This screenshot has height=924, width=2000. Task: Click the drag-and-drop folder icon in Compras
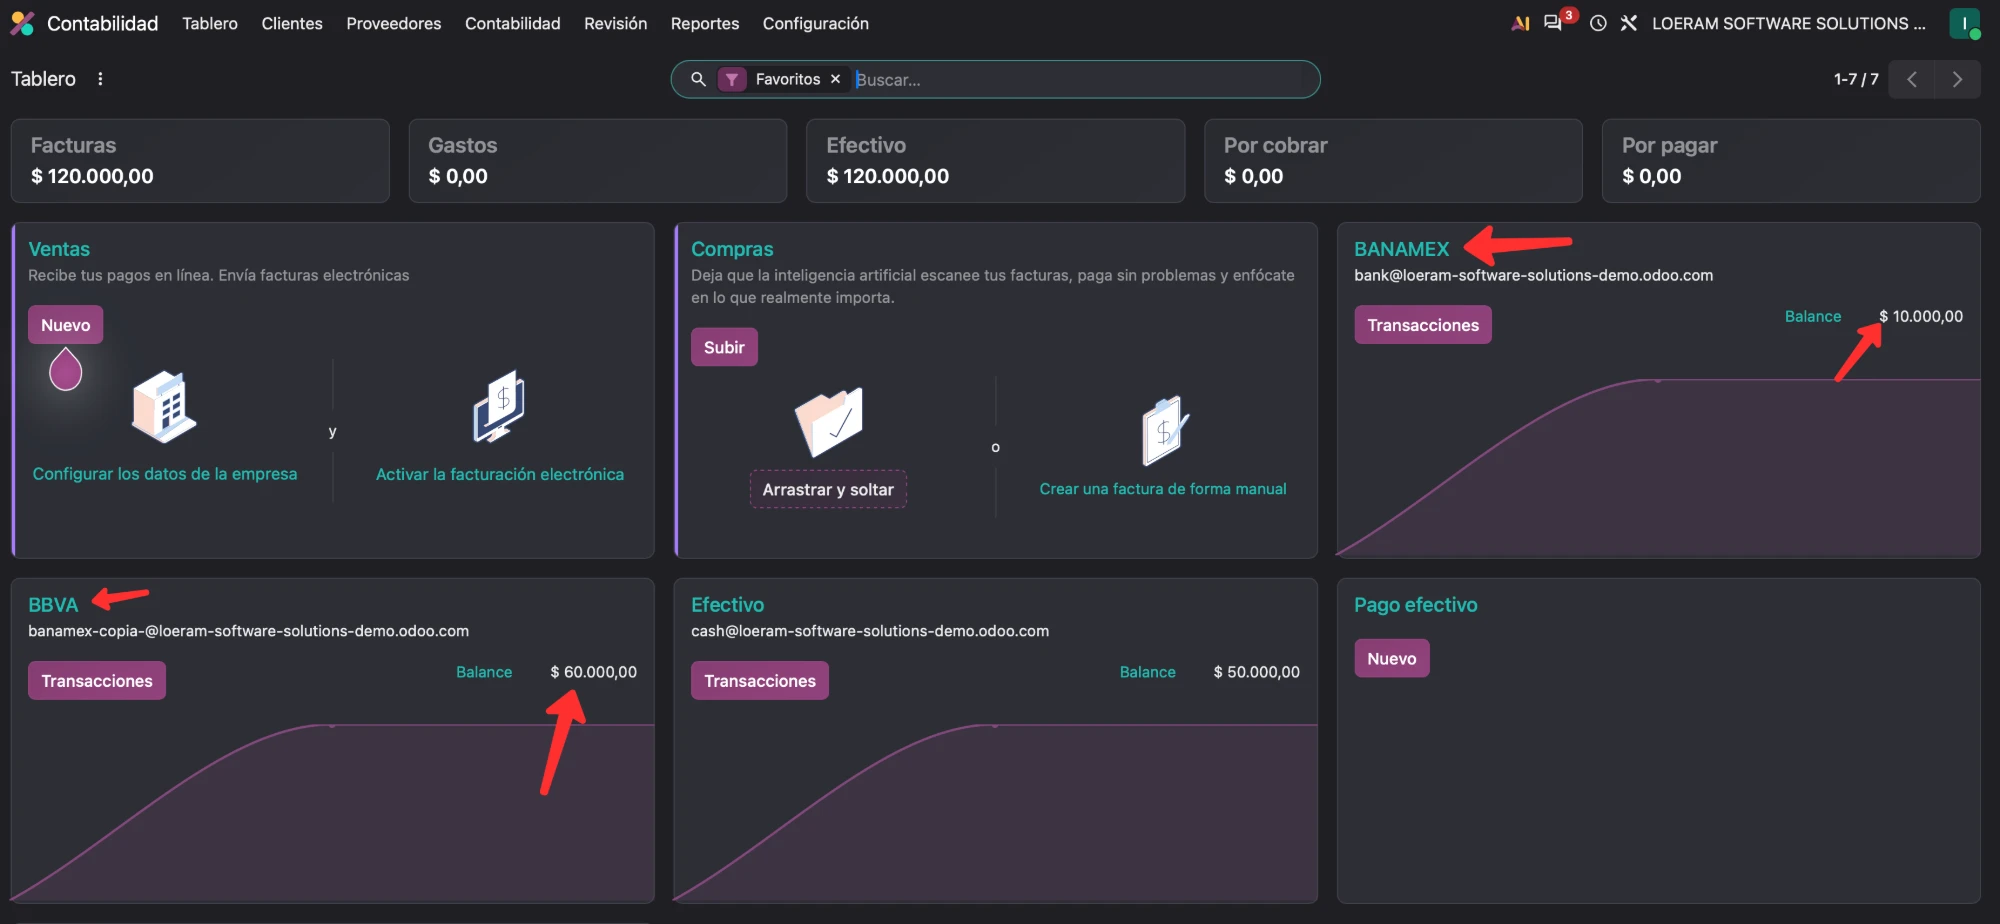[829, 422]
